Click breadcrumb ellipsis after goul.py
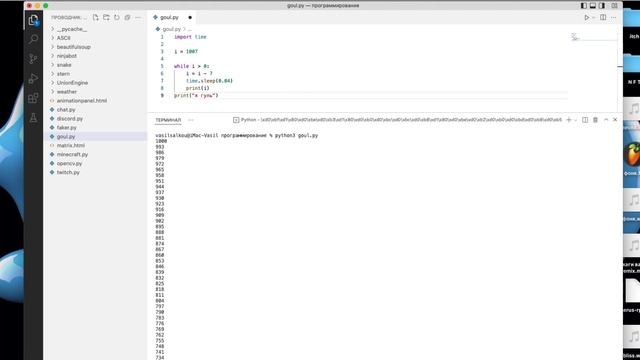 point(189,29)
